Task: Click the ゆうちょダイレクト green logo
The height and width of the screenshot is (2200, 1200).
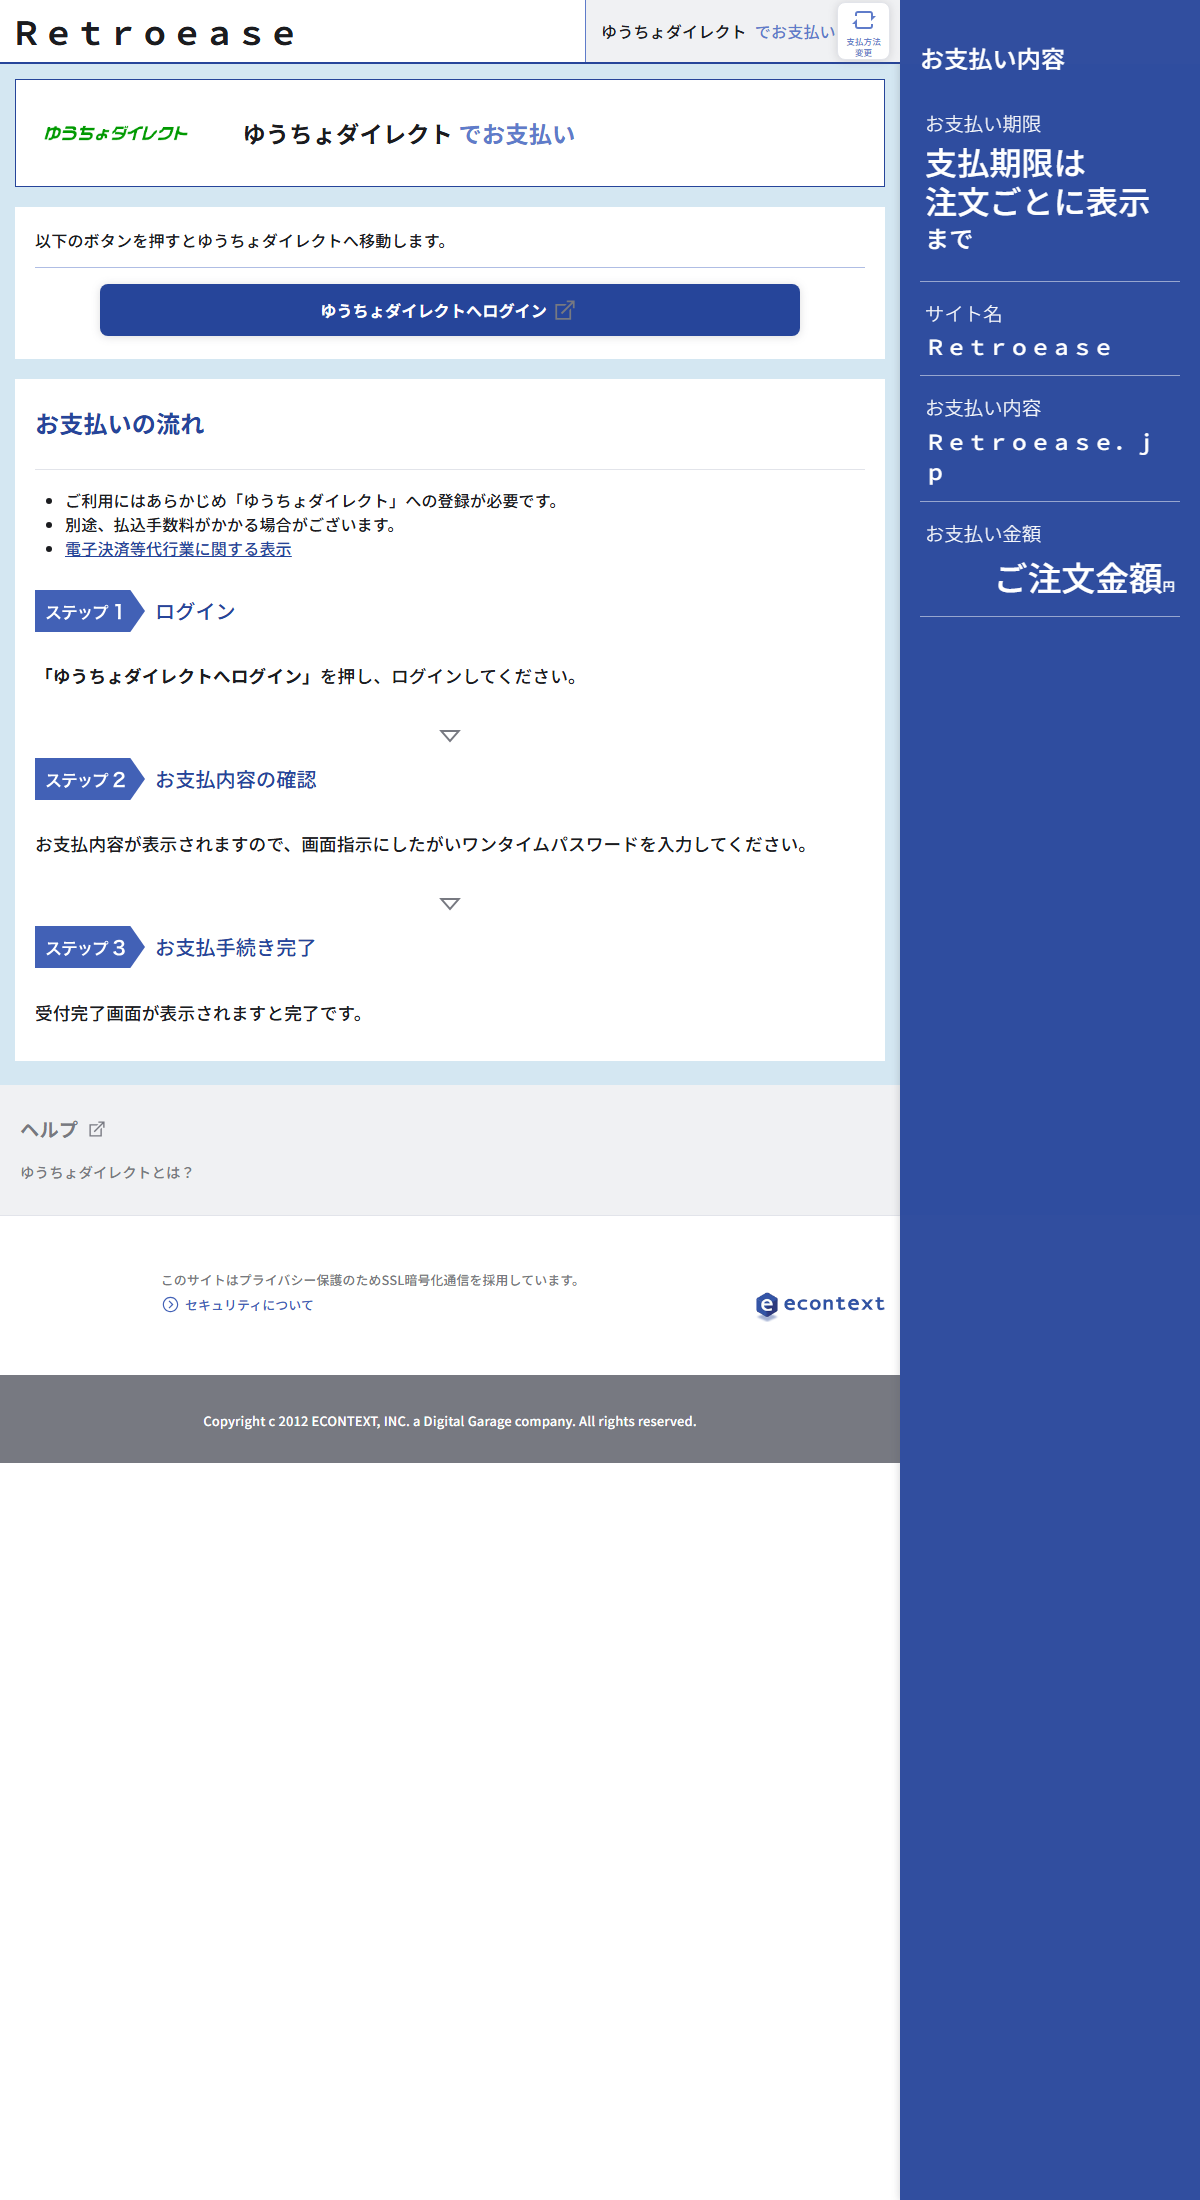Action: pyautogui.click(x=116, y=133)
